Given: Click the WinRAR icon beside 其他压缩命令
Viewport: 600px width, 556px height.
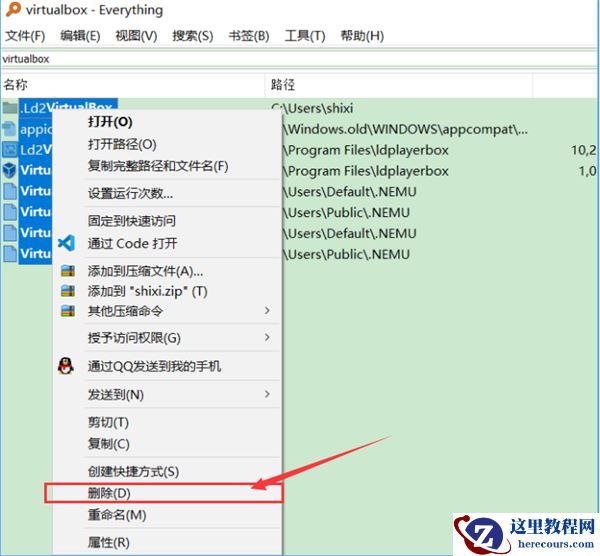Looking at the screenshot, I should tap(68, 311).
